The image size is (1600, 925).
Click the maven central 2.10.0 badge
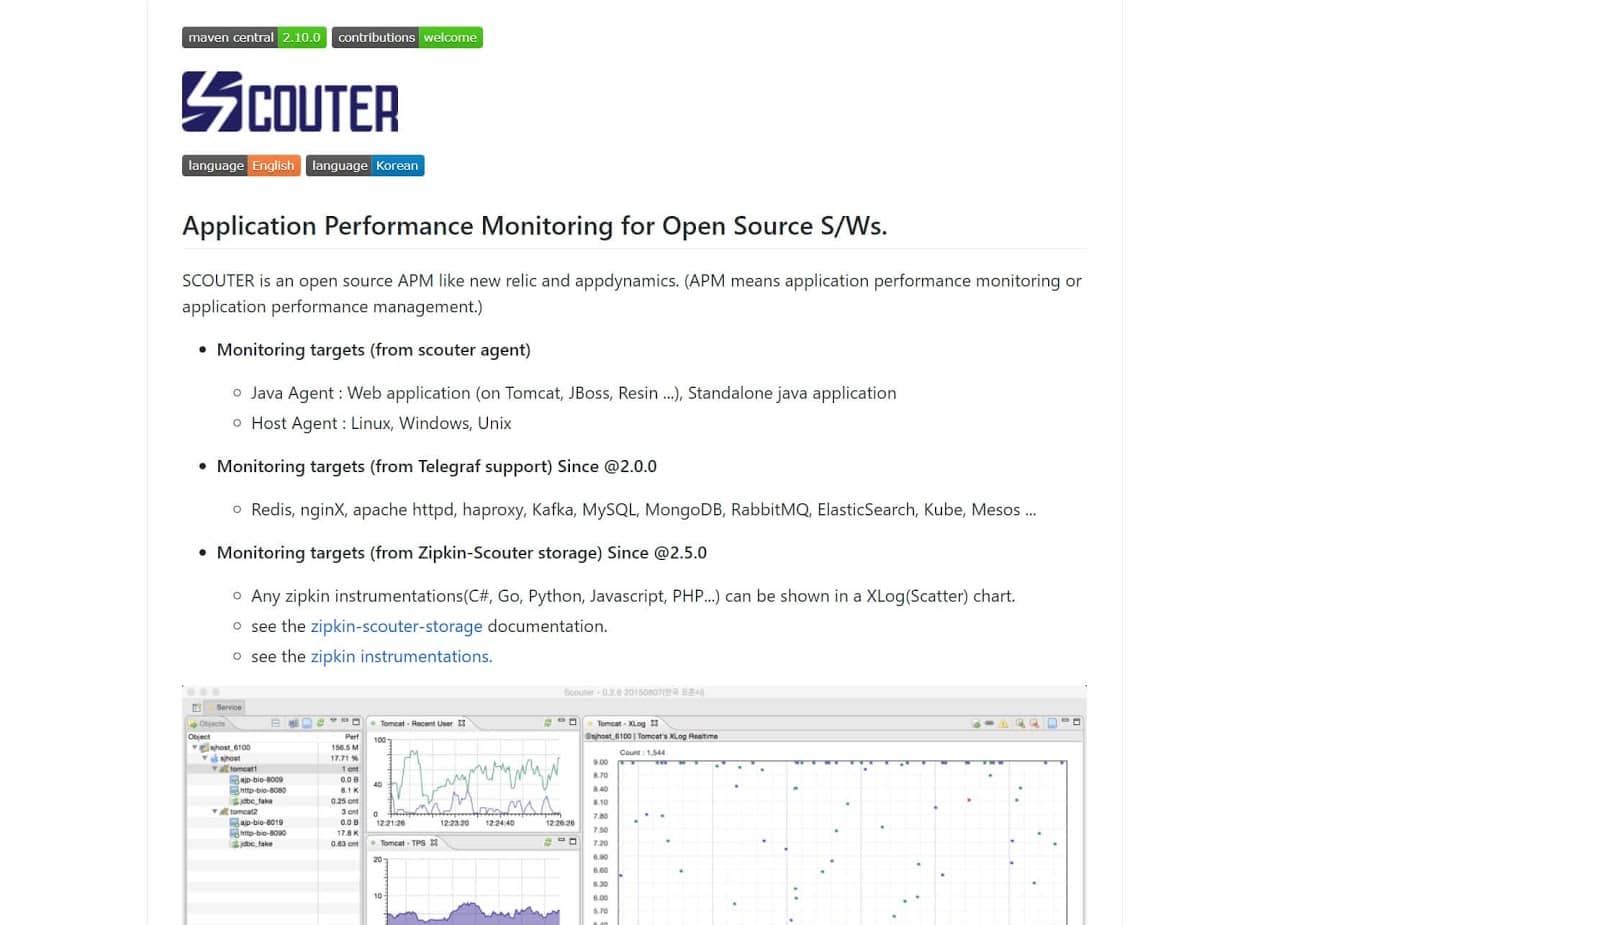(x=254, y=38)
